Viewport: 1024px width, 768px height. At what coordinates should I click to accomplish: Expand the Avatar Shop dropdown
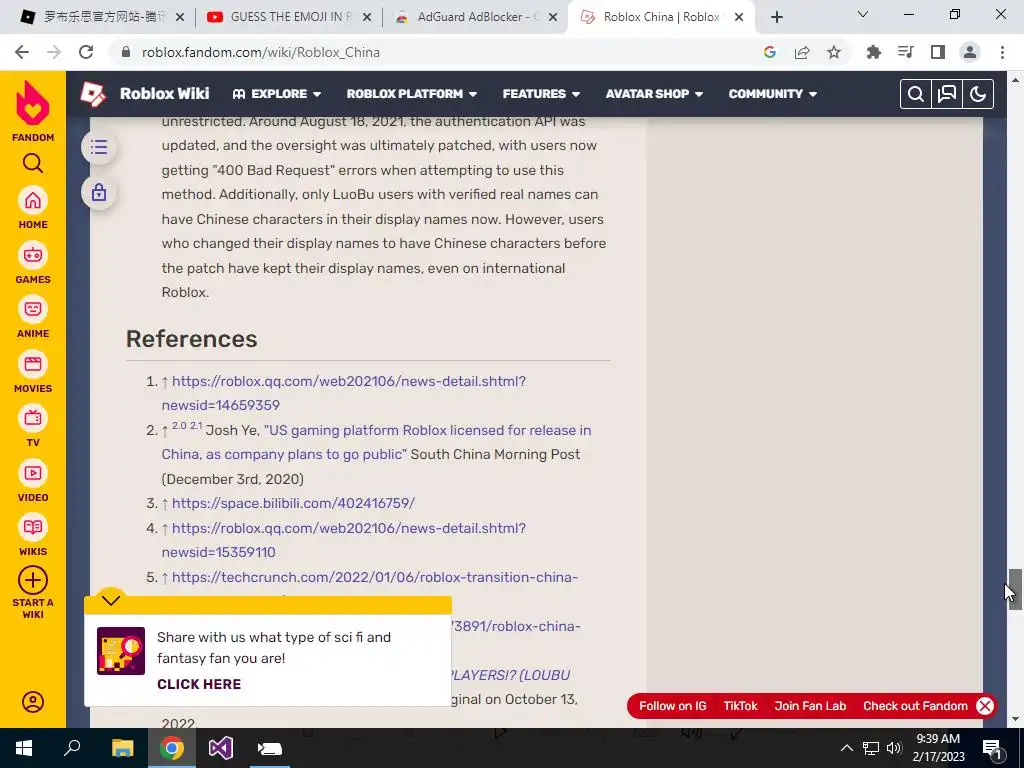654,94
